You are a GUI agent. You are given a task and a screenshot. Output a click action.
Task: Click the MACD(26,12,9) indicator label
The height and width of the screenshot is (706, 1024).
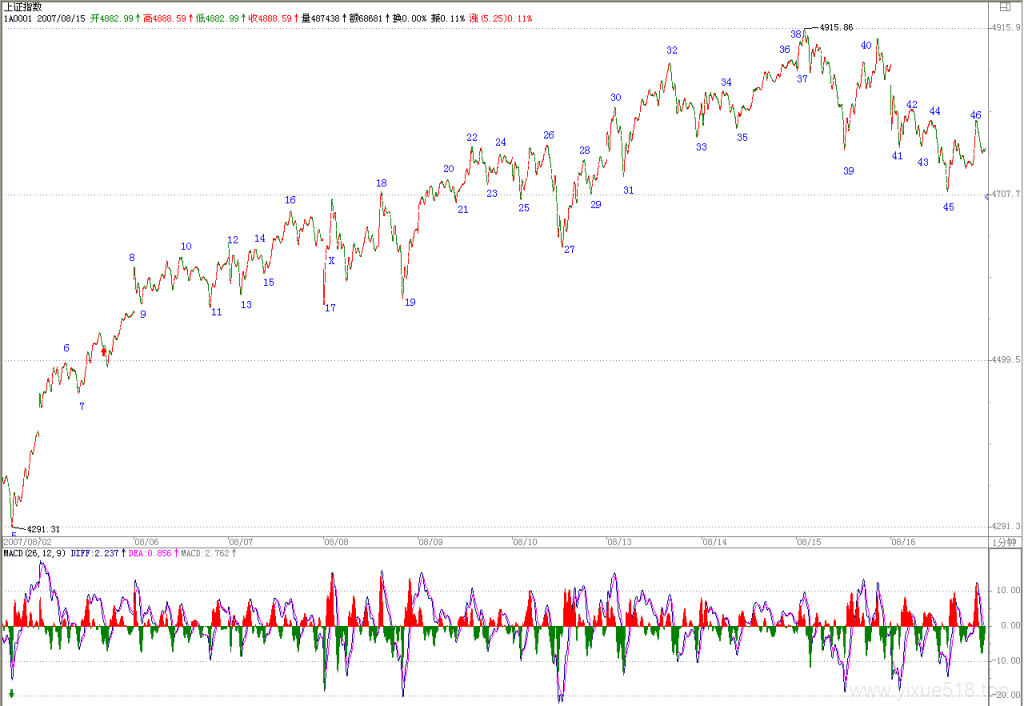pyautogui.click(x=34, y=553)
